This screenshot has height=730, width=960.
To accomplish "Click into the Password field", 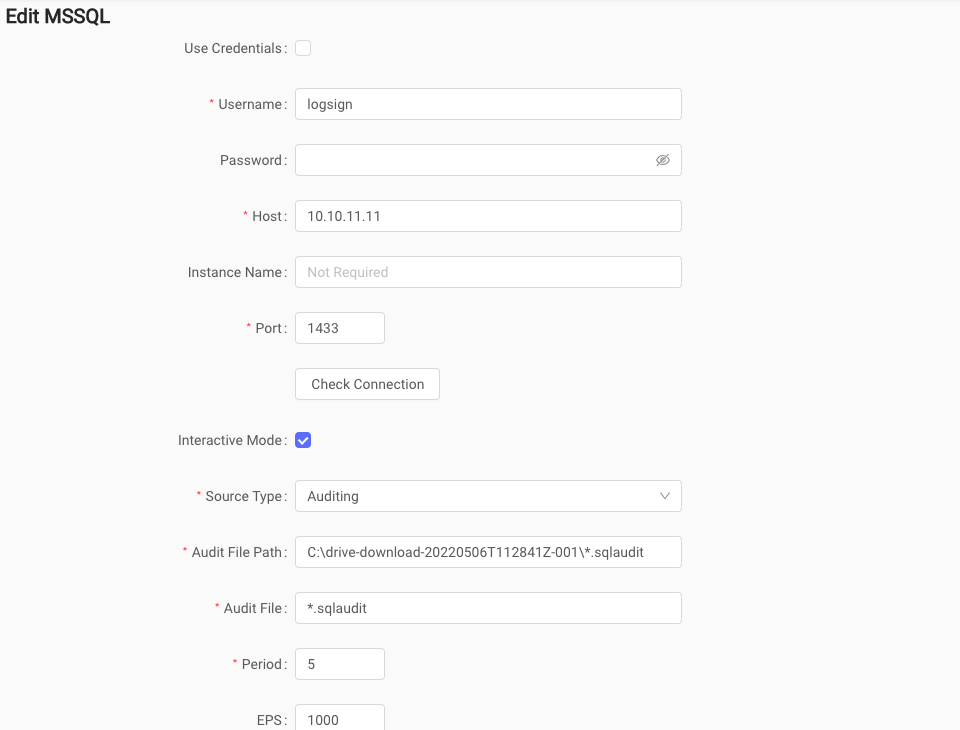I will coord(488,160).
